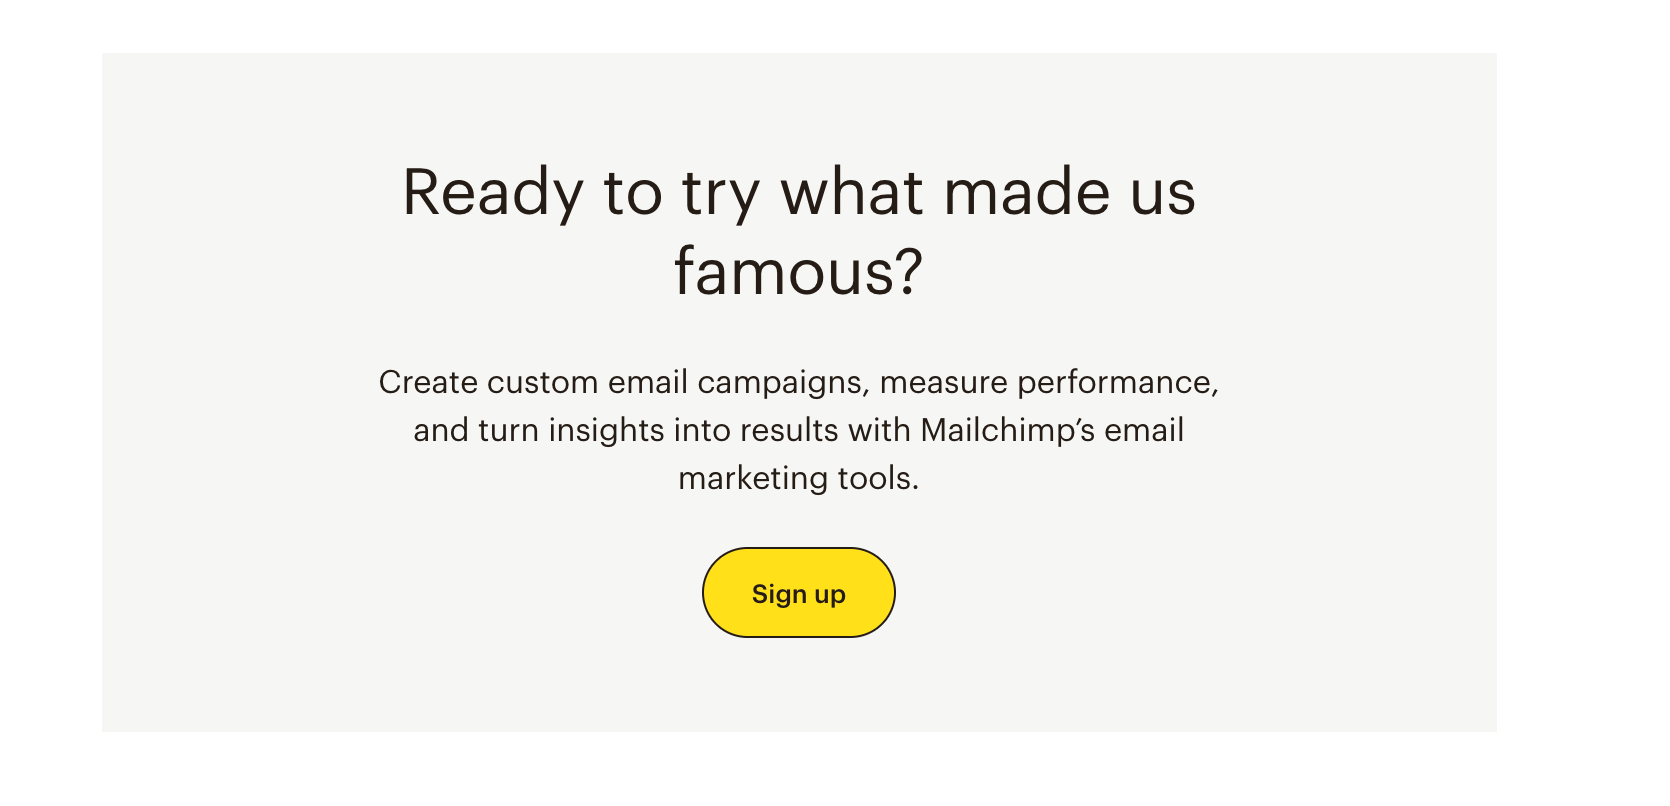Click the white area left of the gray panel
This screenshot has width=1670, height=806.
click(50, 400)
